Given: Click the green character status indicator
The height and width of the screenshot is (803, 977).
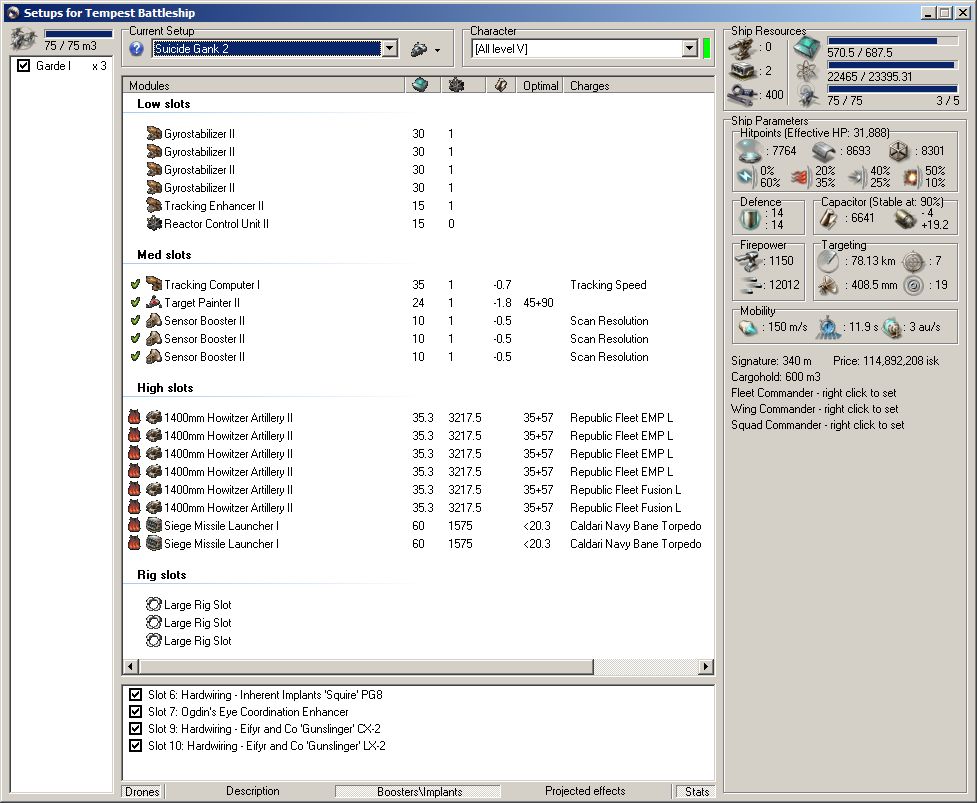Looking at the screenshot, I should (706, 49).
